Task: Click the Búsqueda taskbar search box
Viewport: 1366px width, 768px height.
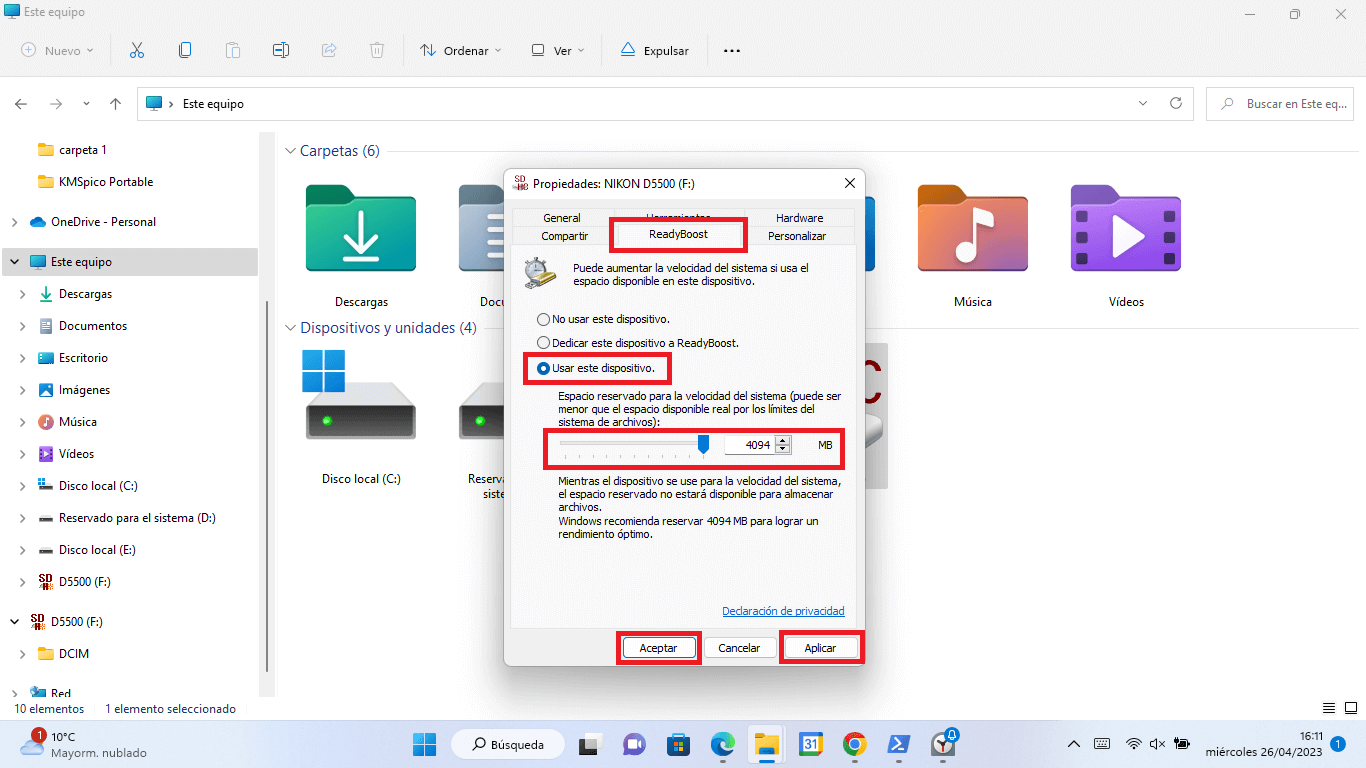Action: pyautogui.click(x=508, y=744)
